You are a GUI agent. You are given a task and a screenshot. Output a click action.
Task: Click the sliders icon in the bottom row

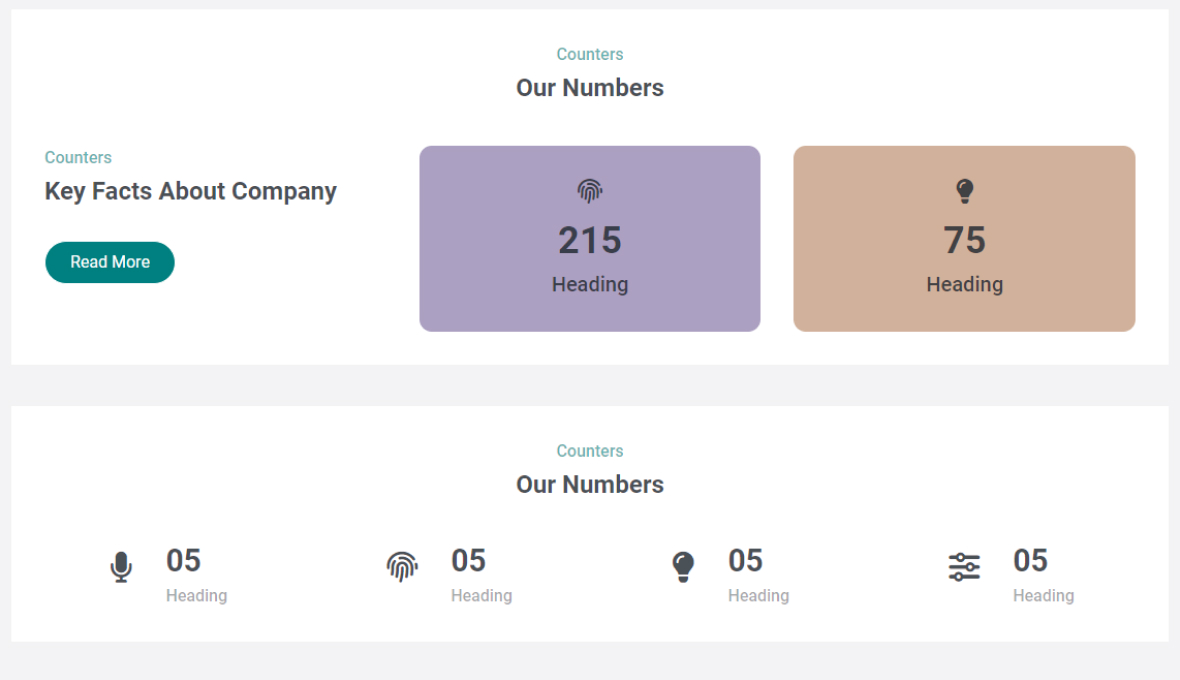coord(964,567)
